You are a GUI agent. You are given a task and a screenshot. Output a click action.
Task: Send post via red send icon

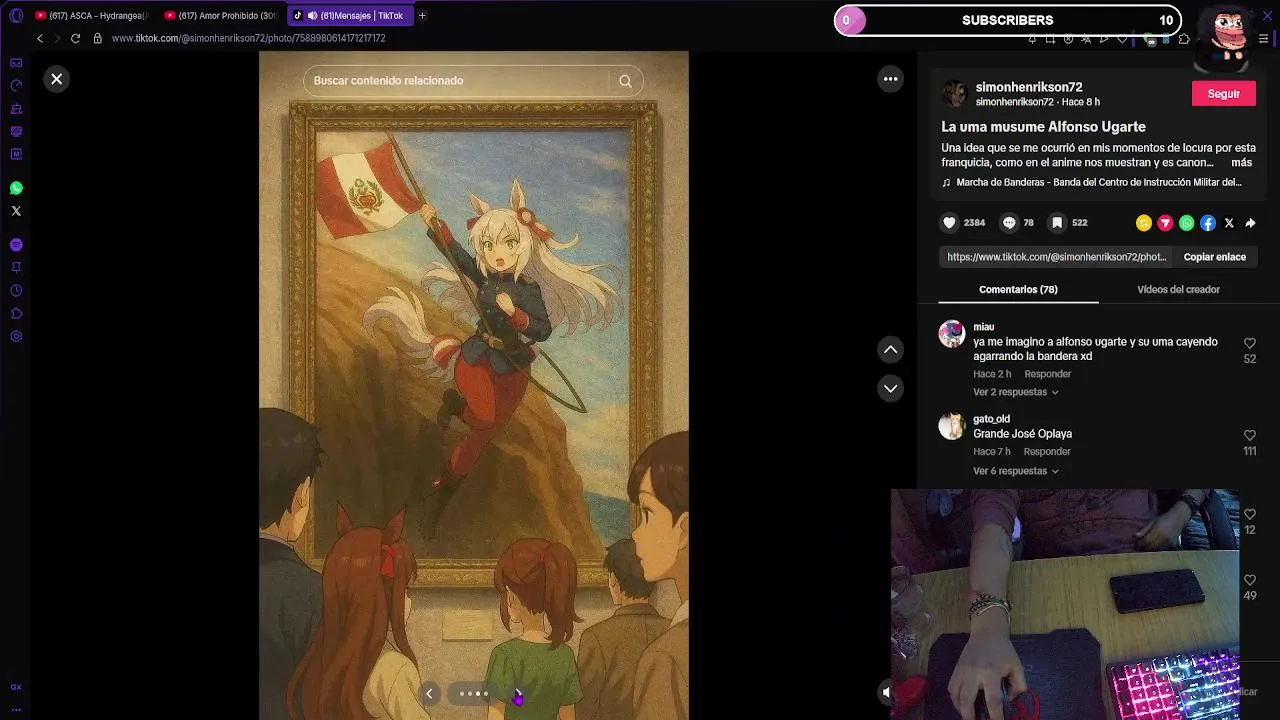pos(1165,223)
